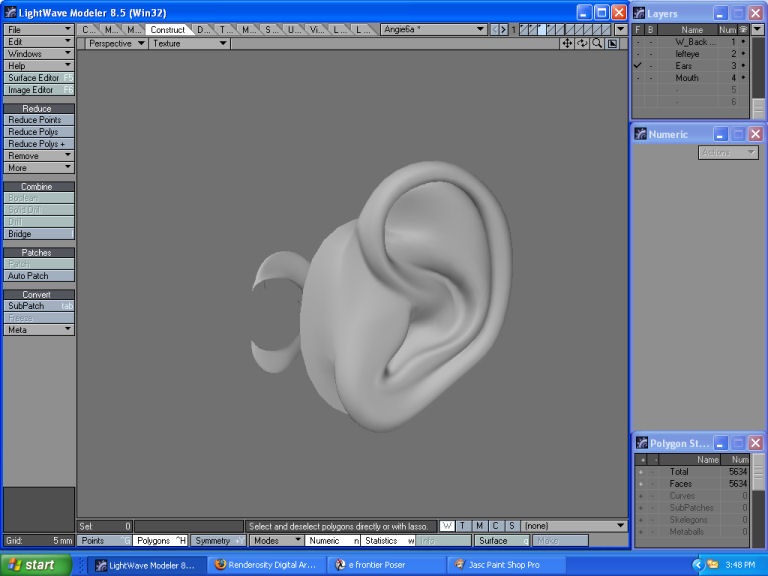The height and width of the screenshot is (576, 768).
Task: Click the viewport rotate icon
Action: [582, 44]
